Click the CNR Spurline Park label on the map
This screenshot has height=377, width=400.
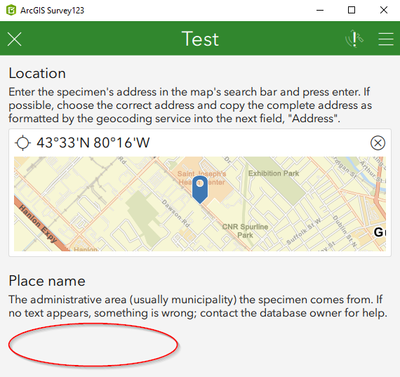tap(245, 231)
